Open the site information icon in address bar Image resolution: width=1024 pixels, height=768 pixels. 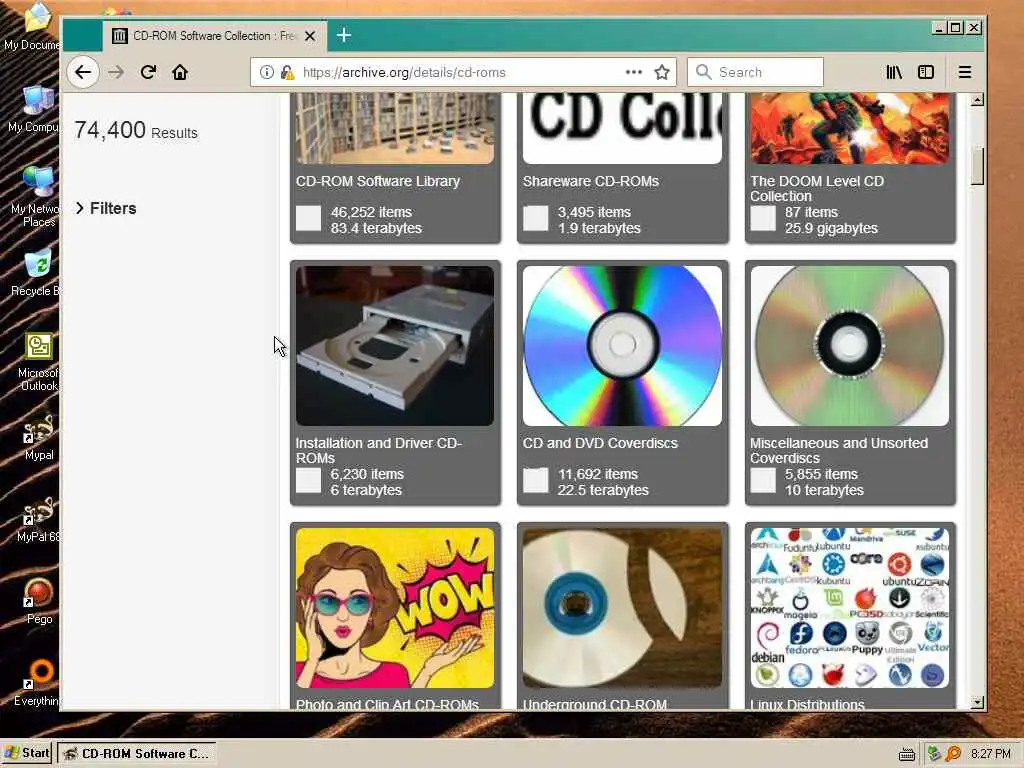click(266, 72)
